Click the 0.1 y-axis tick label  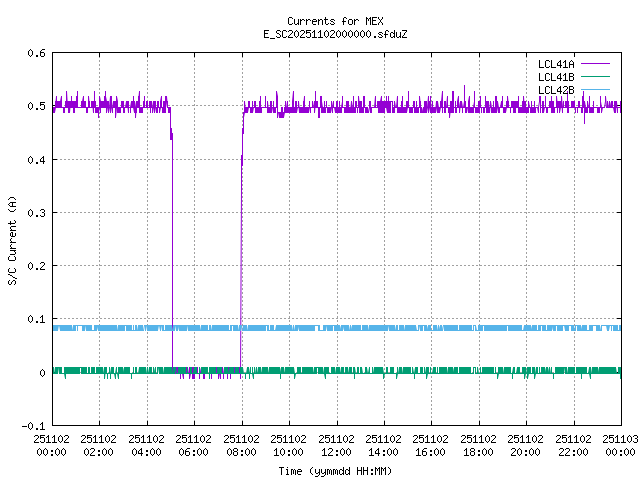[x=37, y=320]
